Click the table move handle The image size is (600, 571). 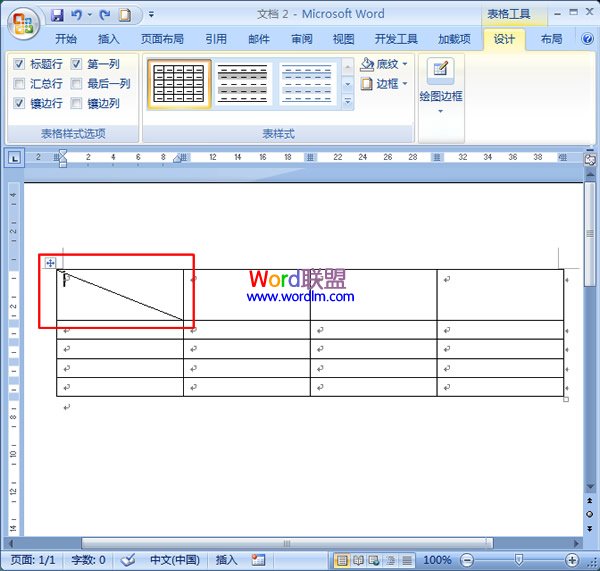[50, 262]
